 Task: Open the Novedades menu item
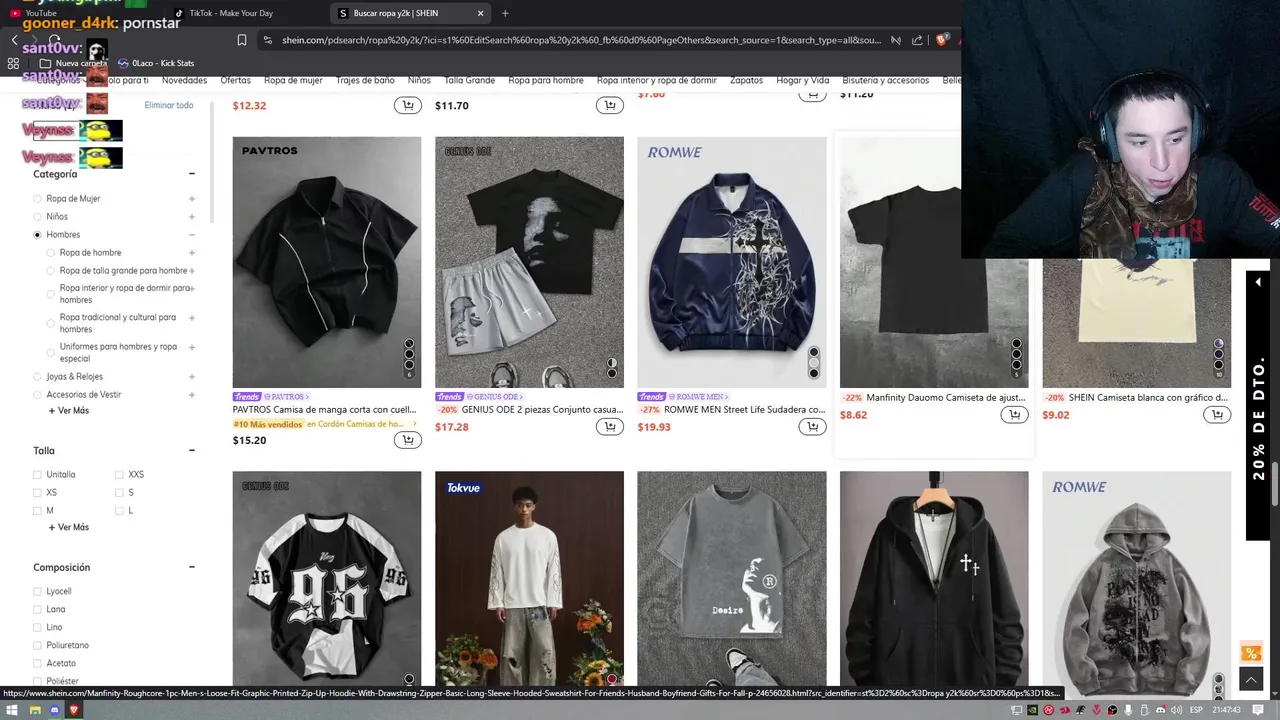click(184, 80)
